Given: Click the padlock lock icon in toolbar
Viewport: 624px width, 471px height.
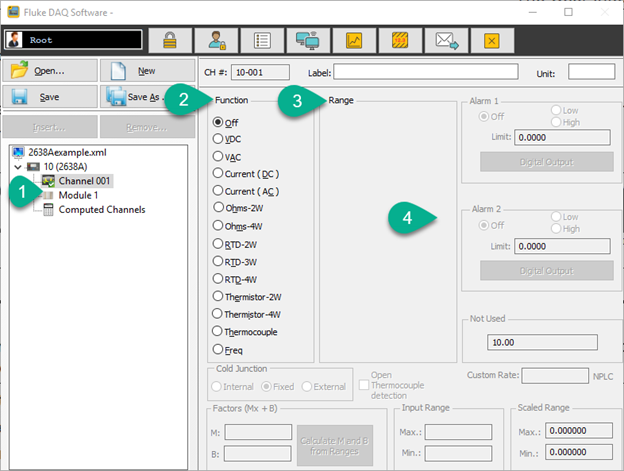Looking at the screenshot, I should tap(170, 40).
